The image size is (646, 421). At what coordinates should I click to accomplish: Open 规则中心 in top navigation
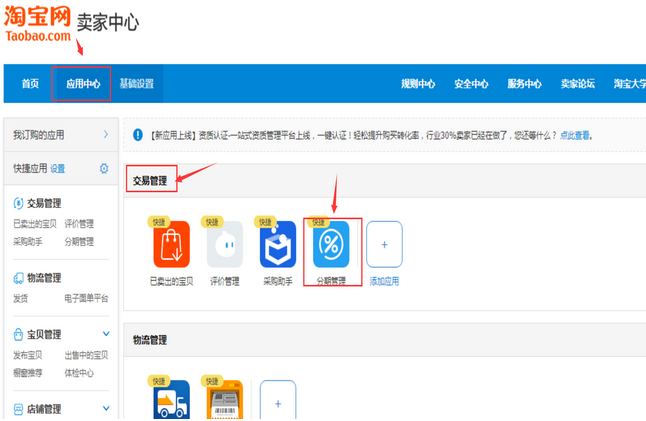(418, 84)
